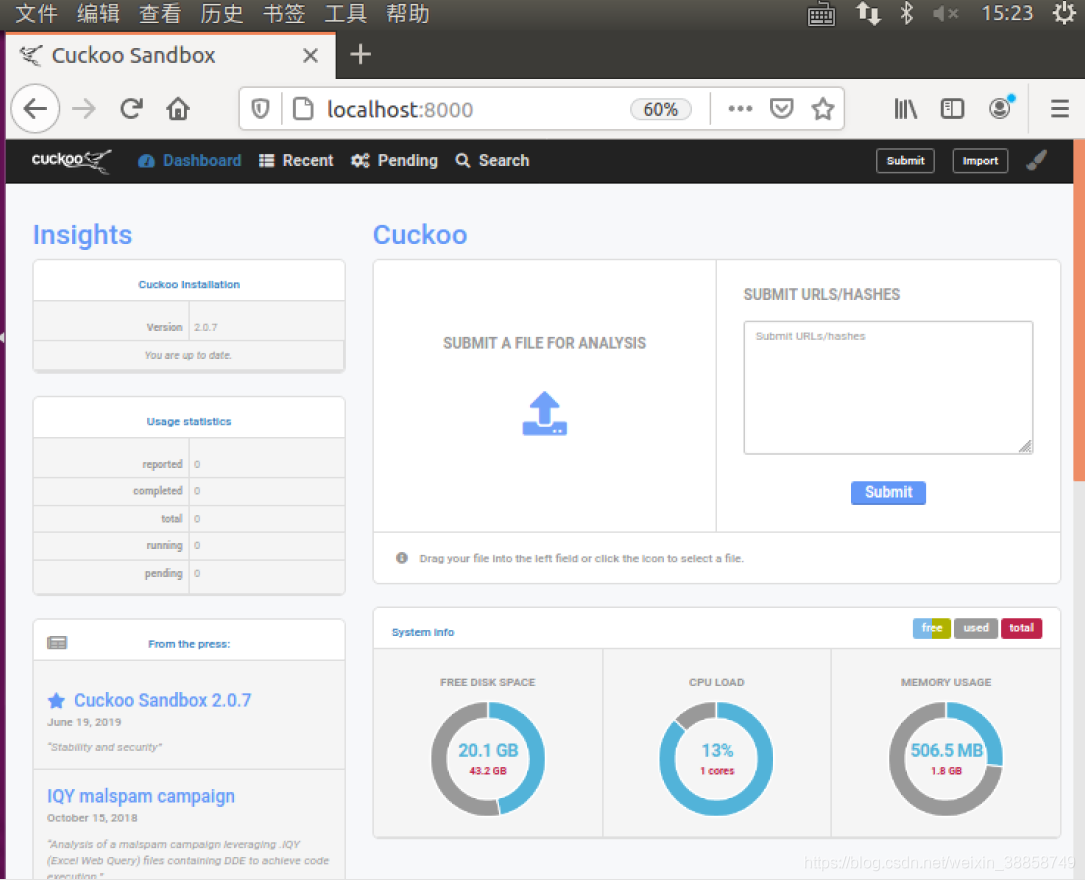
Task: Click the news icon beside From the press
Action: tap(57, 643)
